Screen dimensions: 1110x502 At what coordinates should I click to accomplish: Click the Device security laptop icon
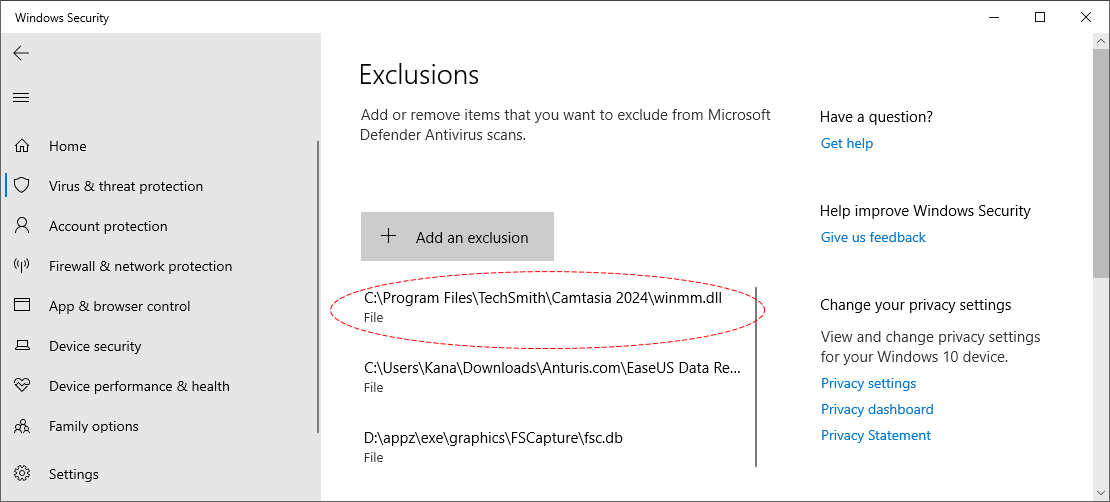click(22, 346)
